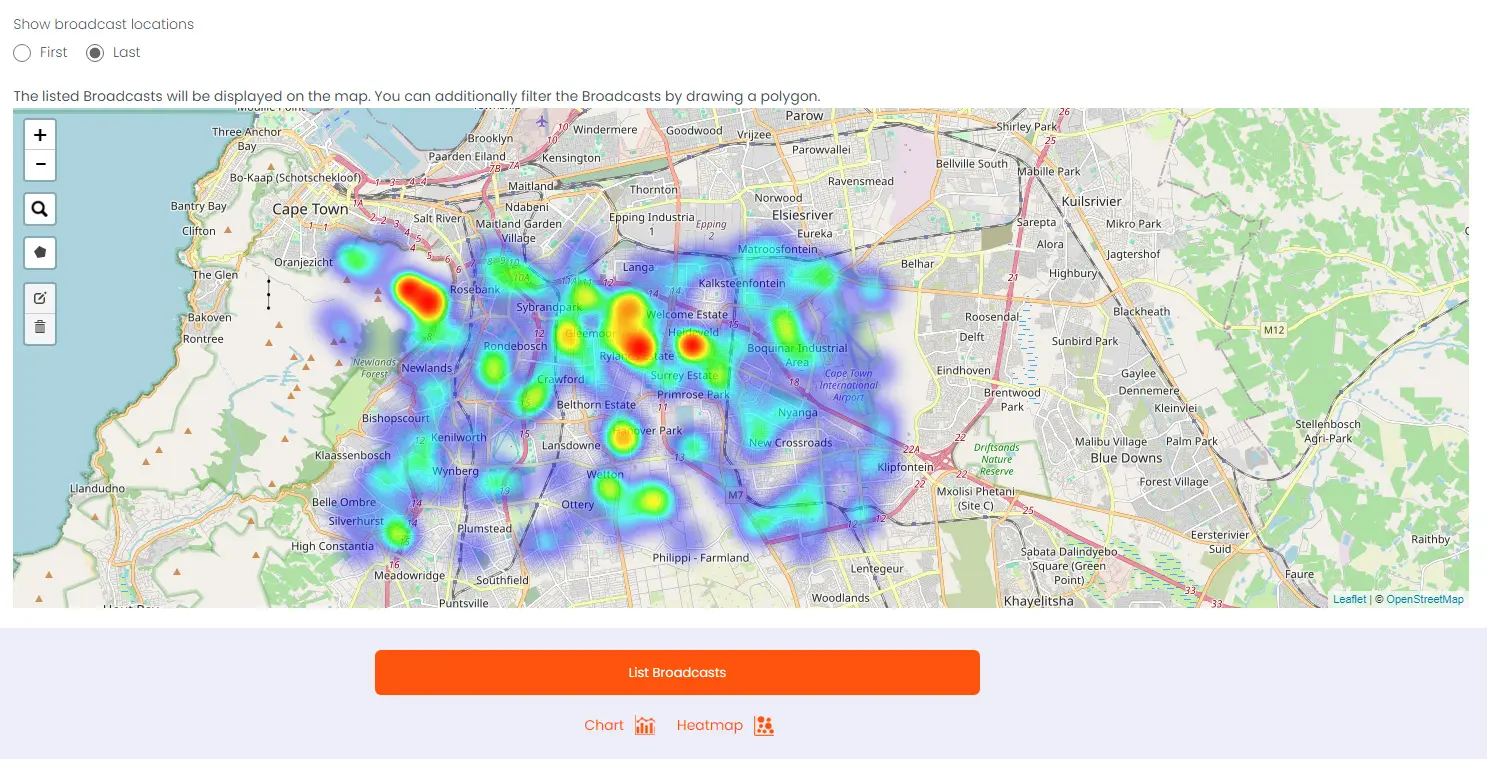Click the delete layers trash icon
Image resolution: width=1487 pixels, height=759 pixels.
[40, 327]
